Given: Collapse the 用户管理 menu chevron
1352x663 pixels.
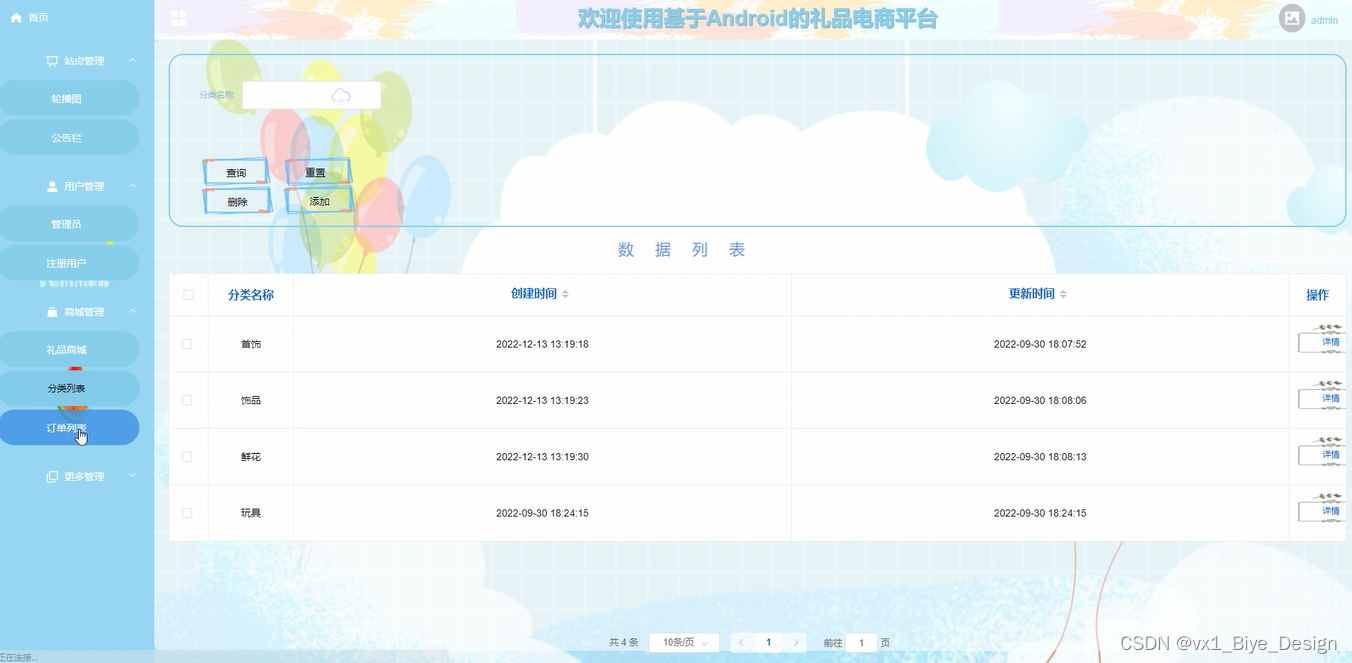Looking at the screenshot, I should click(132, 186).
